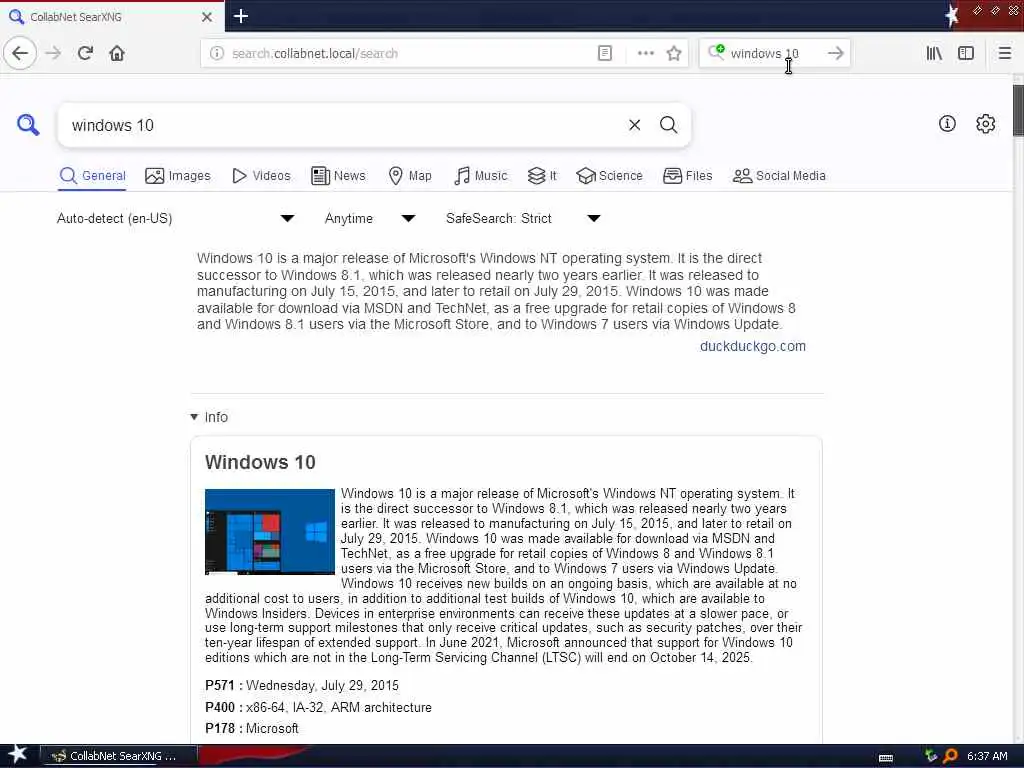Open the SearXNG about info icon
Image resolution: width=1024 pixels, height=768 pixels.
[947, 123]
